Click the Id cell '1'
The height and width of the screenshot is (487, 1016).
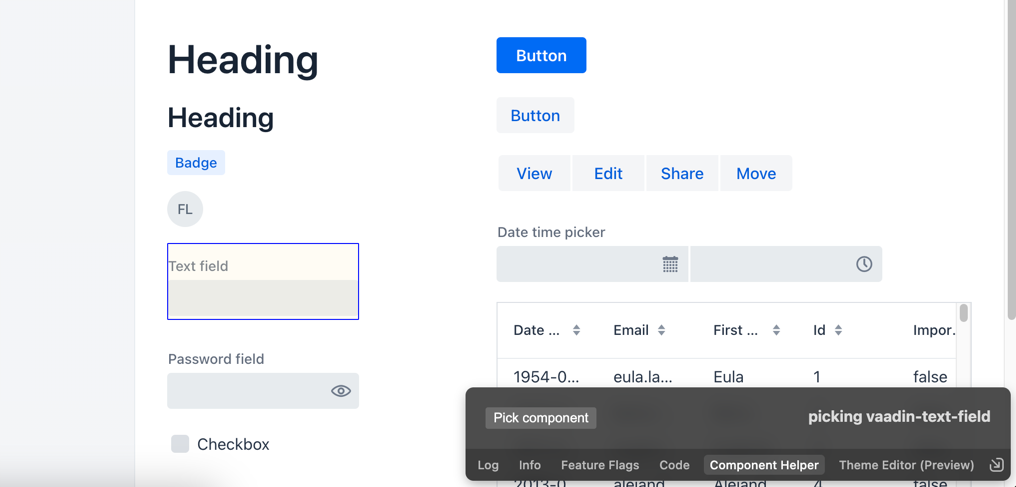click(x=817, y=377)
